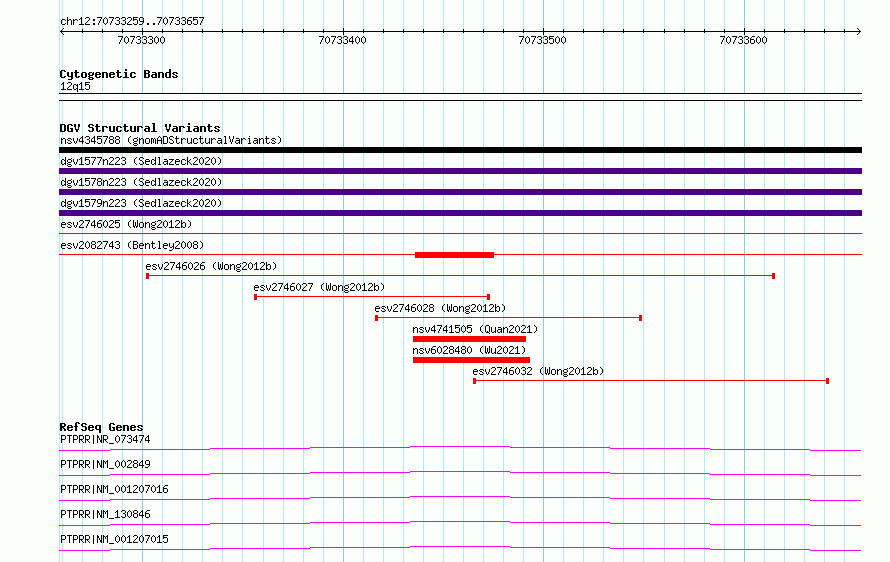Click the Cytogenetic Bands track title
The height and width of the screenshot is (562, 890).
[119, 74]
